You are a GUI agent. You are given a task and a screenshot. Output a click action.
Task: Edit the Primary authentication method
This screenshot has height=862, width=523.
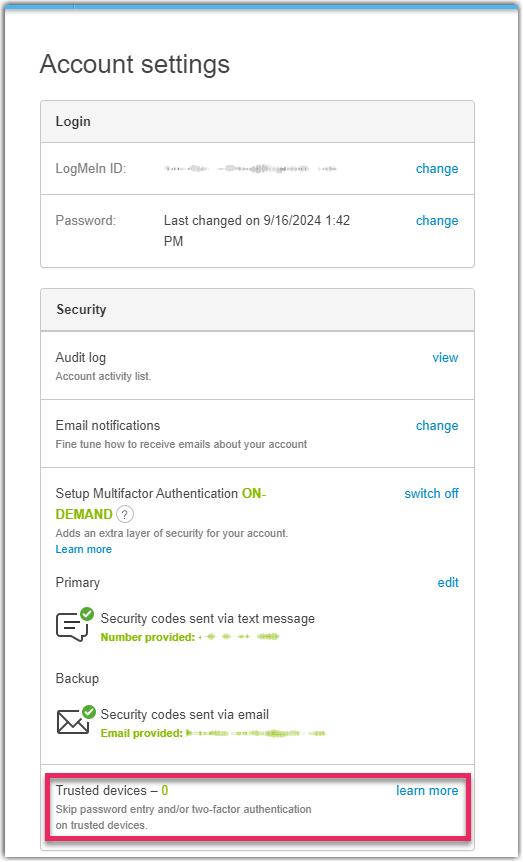448,583
